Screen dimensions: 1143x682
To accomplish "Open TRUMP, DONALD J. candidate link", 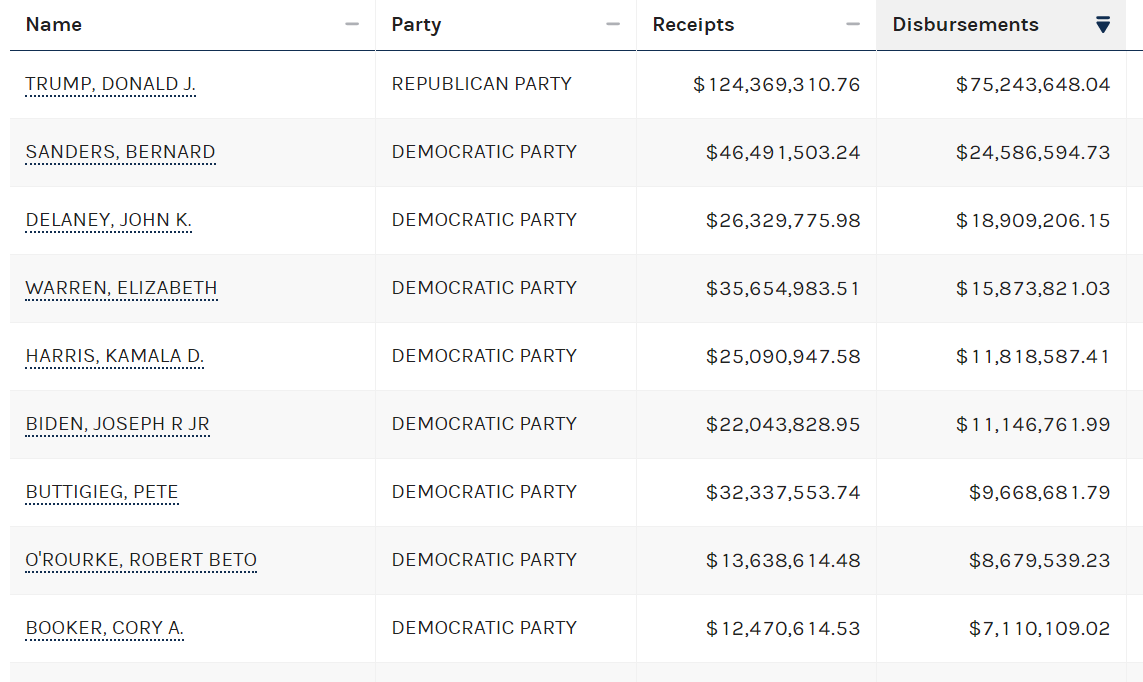I will point(111,84).
